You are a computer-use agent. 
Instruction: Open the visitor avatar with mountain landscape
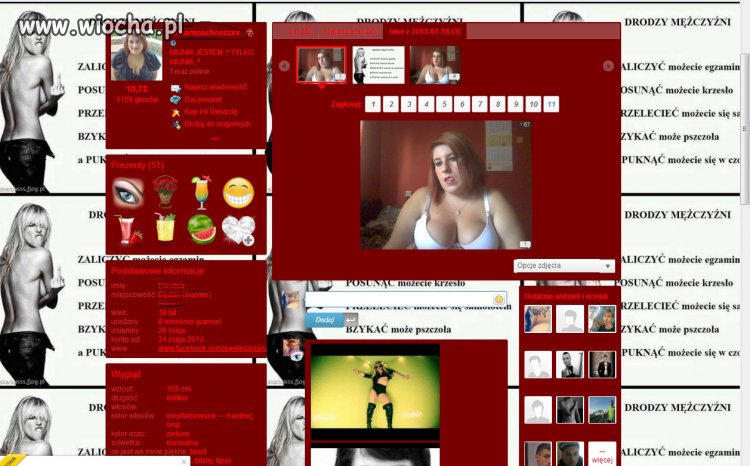tap(602, 410)
